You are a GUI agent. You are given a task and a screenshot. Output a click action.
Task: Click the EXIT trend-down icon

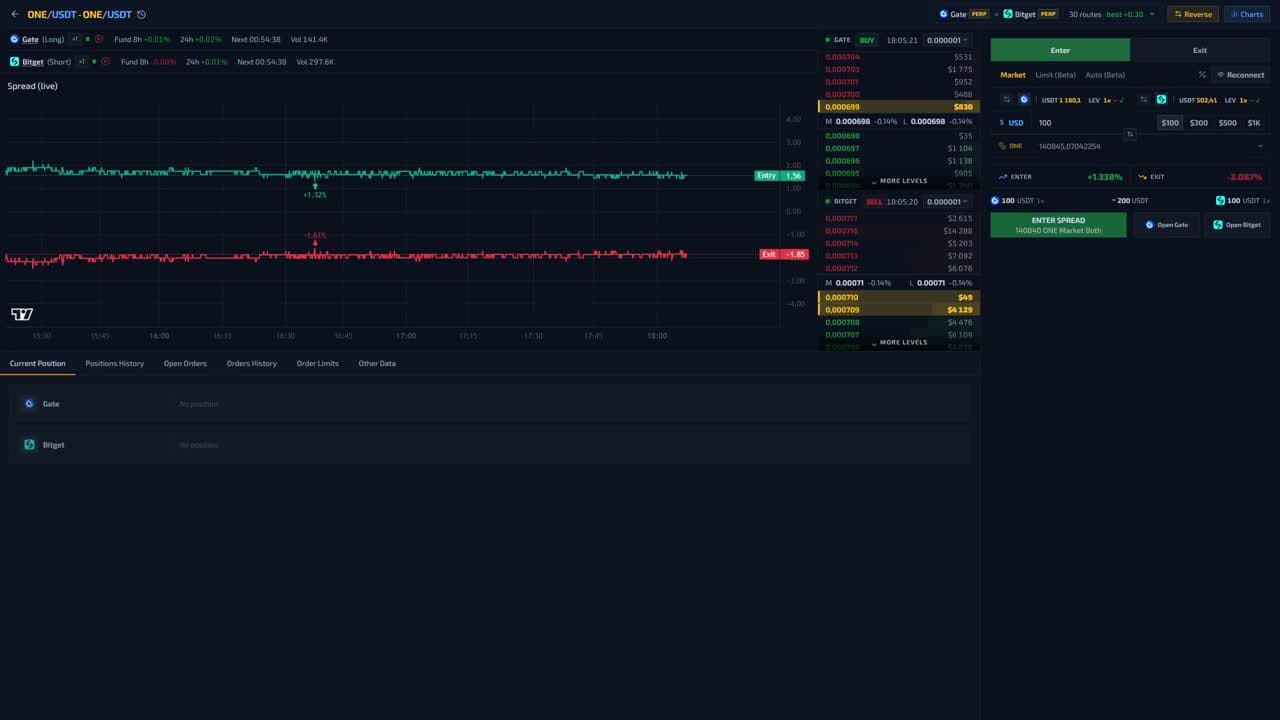tap(1142, 177)
